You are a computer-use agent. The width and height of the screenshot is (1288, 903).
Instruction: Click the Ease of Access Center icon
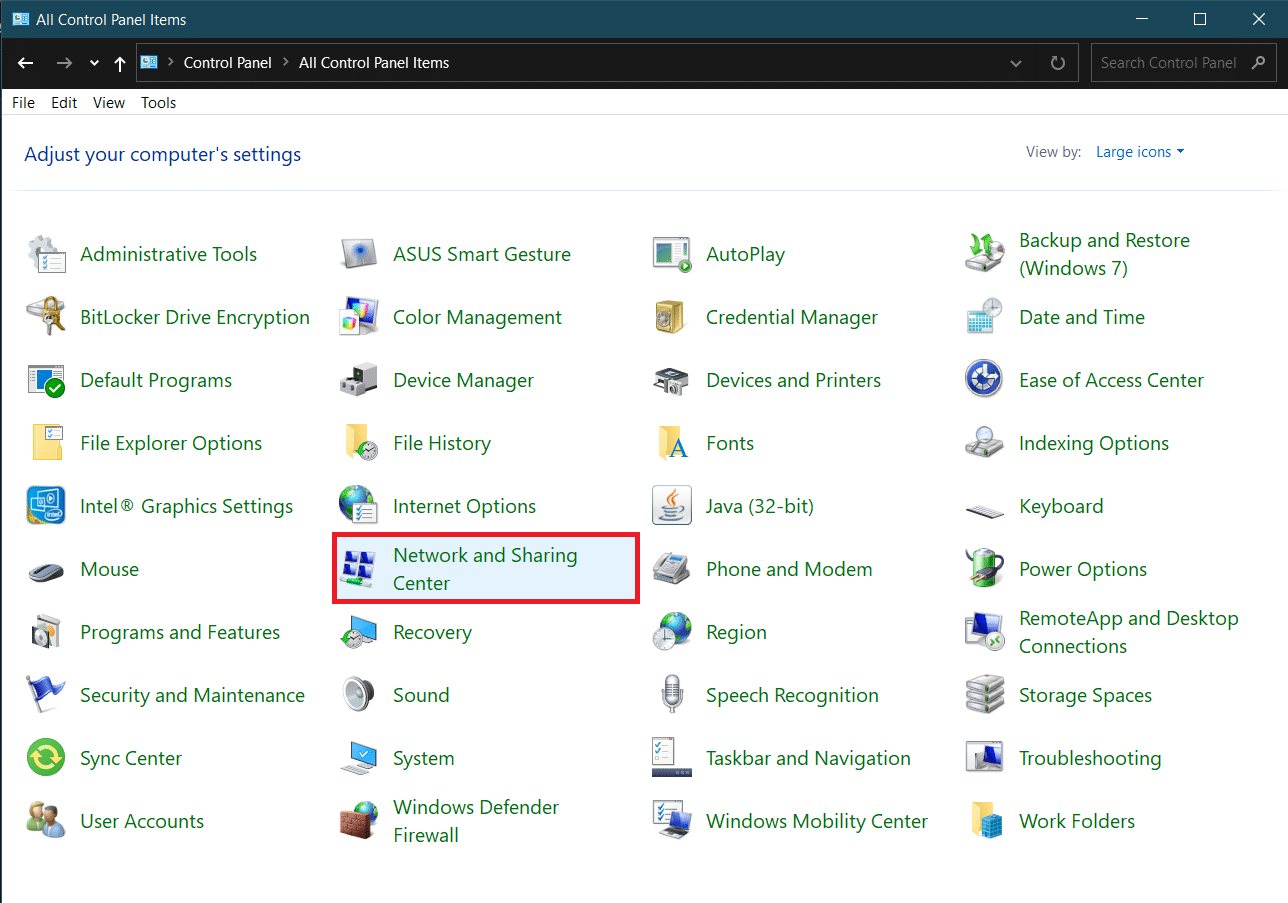[985, 380]
